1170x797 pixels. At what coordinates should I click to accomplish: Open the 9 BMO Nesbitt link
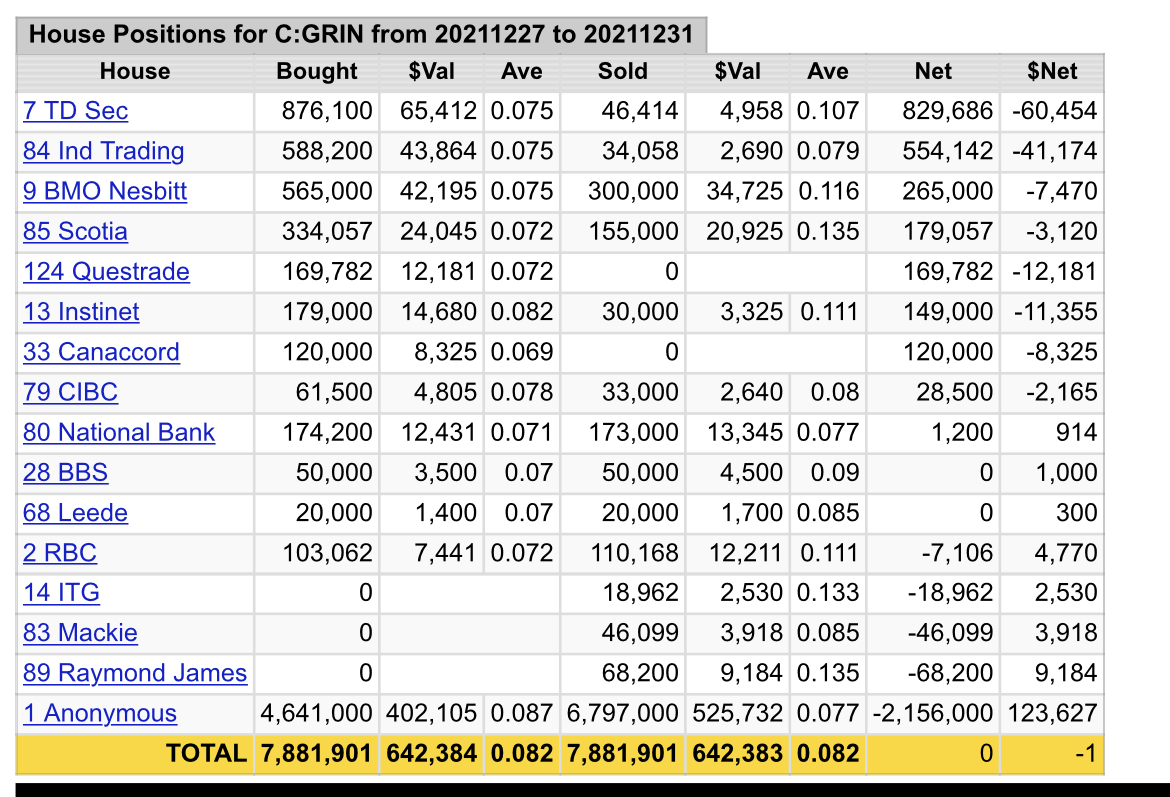click(x=105, y=191)
